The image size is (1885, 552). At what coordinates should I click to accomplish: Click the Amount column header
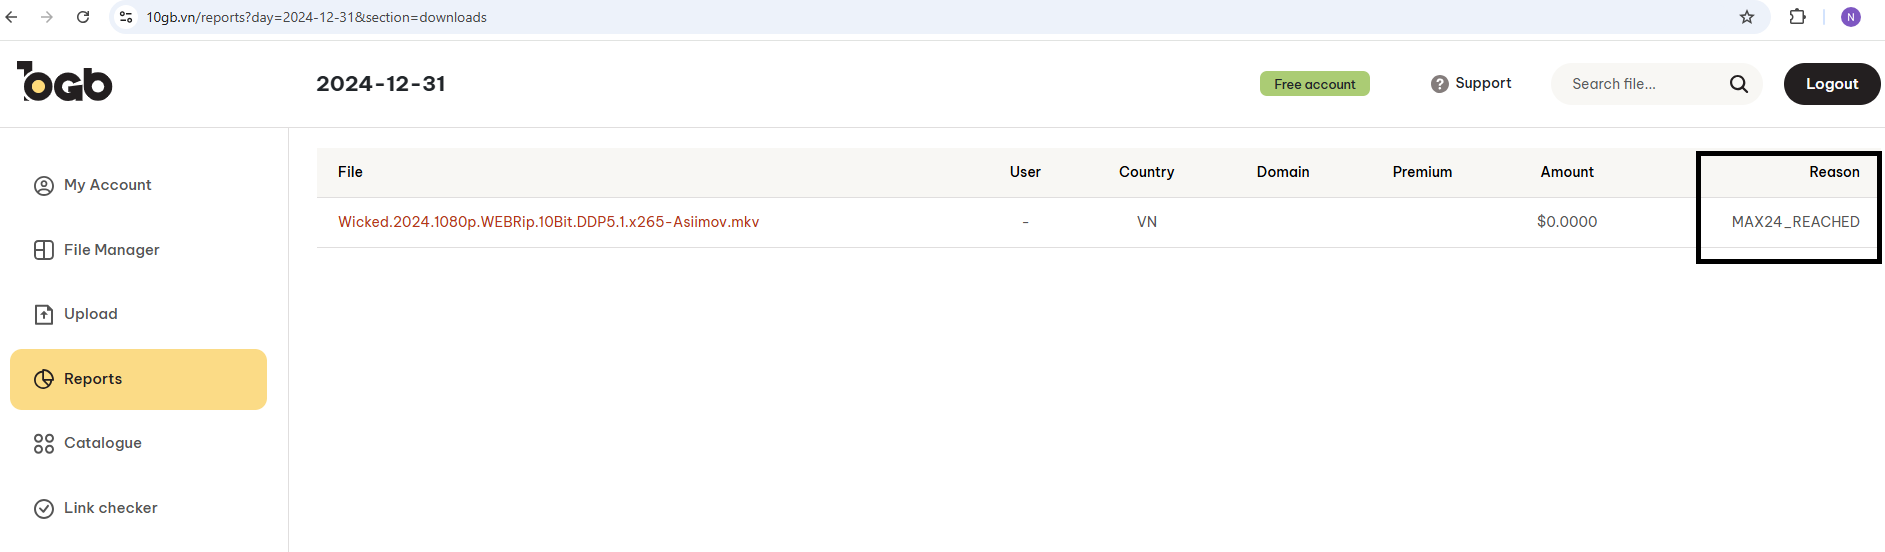(1567, 172)
